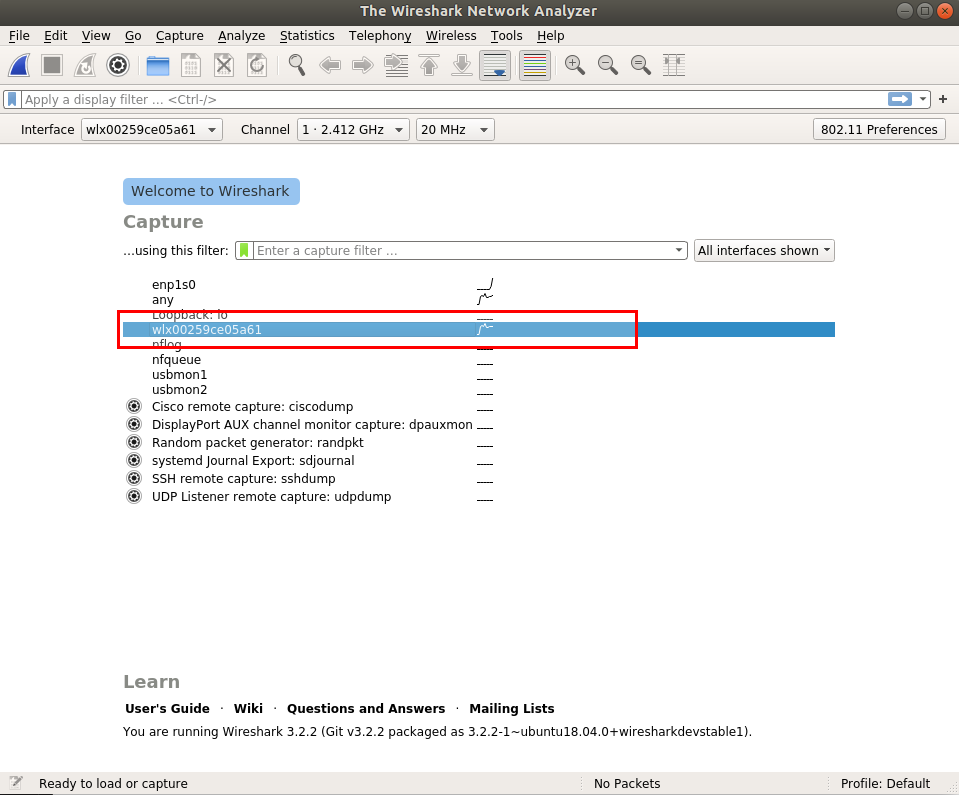The width and height of the screenshot is (959, 795).
Task: Open Questions and Answers link
Action: 366,709
